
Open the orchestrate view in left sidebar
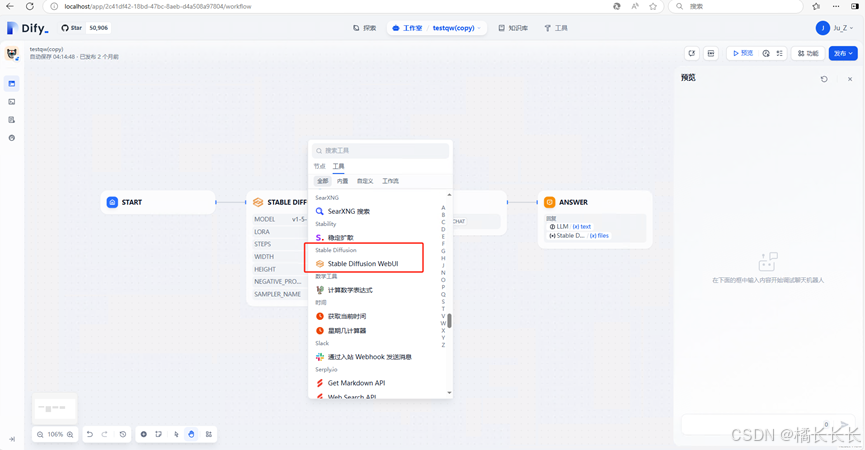pos(12,83)
